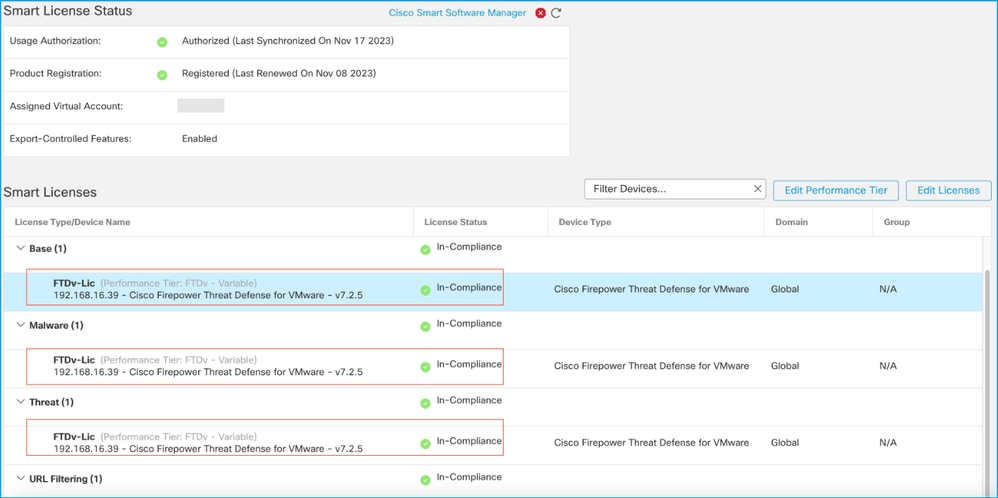Click the Device Type cell in Base row
The width and height of the screenshot is (998, 498).
click(x=652, y=289)
